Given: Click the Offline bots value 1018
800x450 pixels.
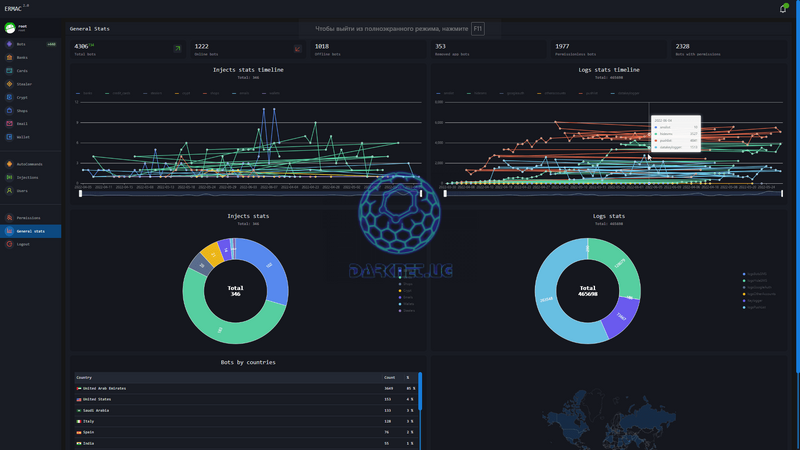Looking at the screenshot, I should [x=322, y=46].
